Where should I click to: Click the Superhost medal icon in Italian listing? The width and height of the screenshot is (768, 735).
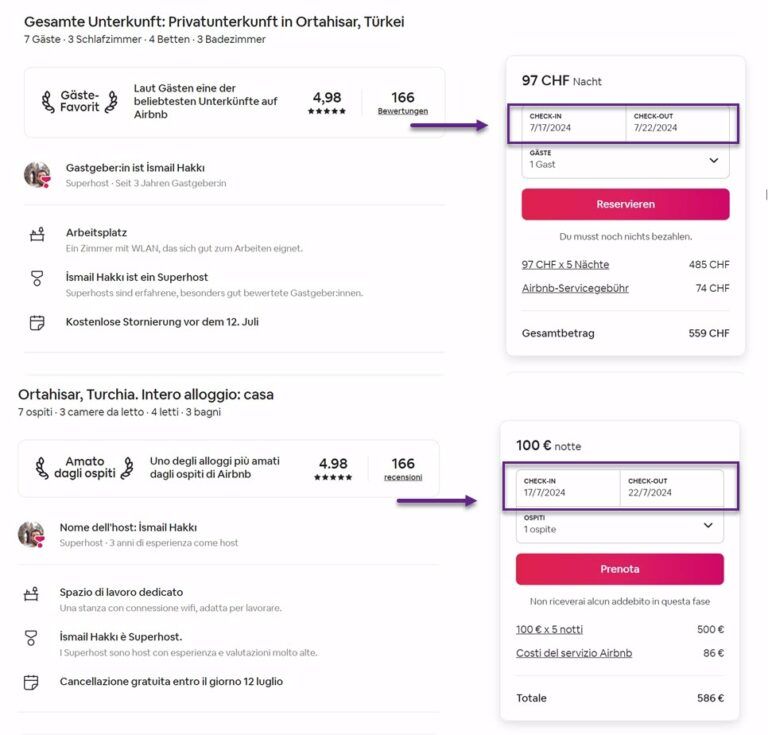(31, 638)
